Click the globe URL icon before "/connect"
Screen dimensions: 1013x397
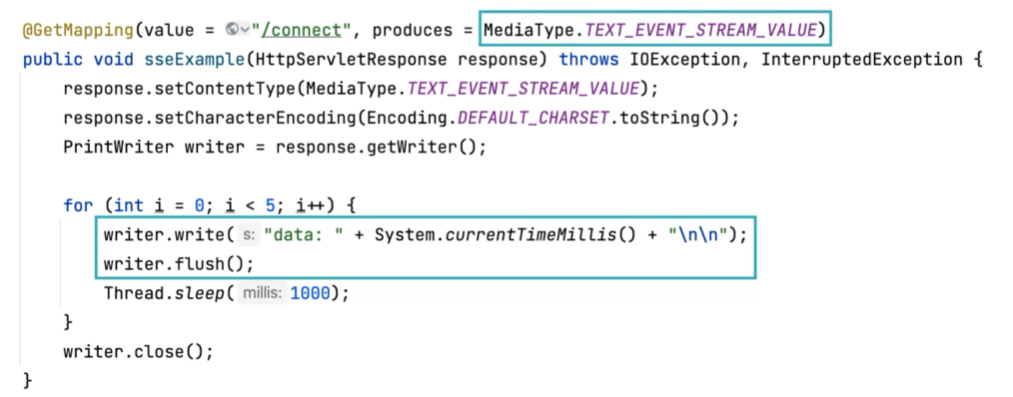coord(232,30)
